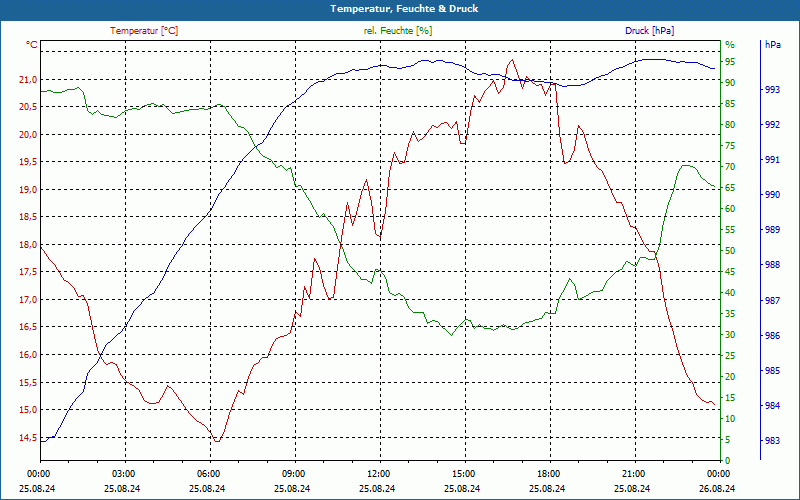Click the "16,5" temperature axis value
Screen dimensions: 800x500
pos(29,328)
